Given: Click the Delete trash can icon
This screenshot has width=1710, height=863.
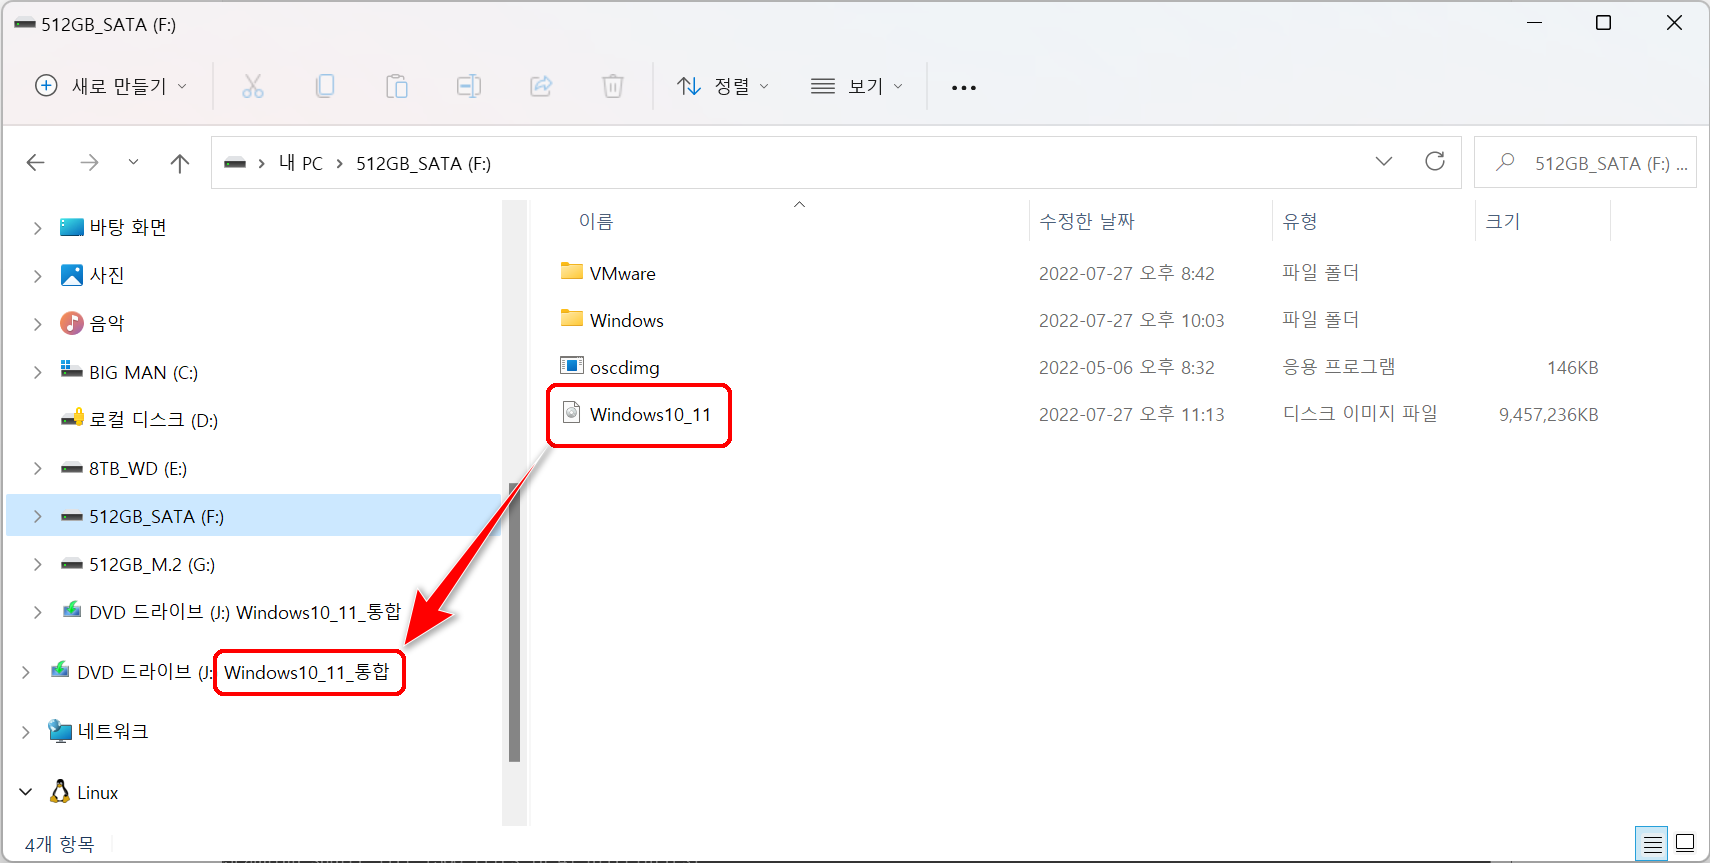Looking at the screenshot, I should tap(613, 87).
